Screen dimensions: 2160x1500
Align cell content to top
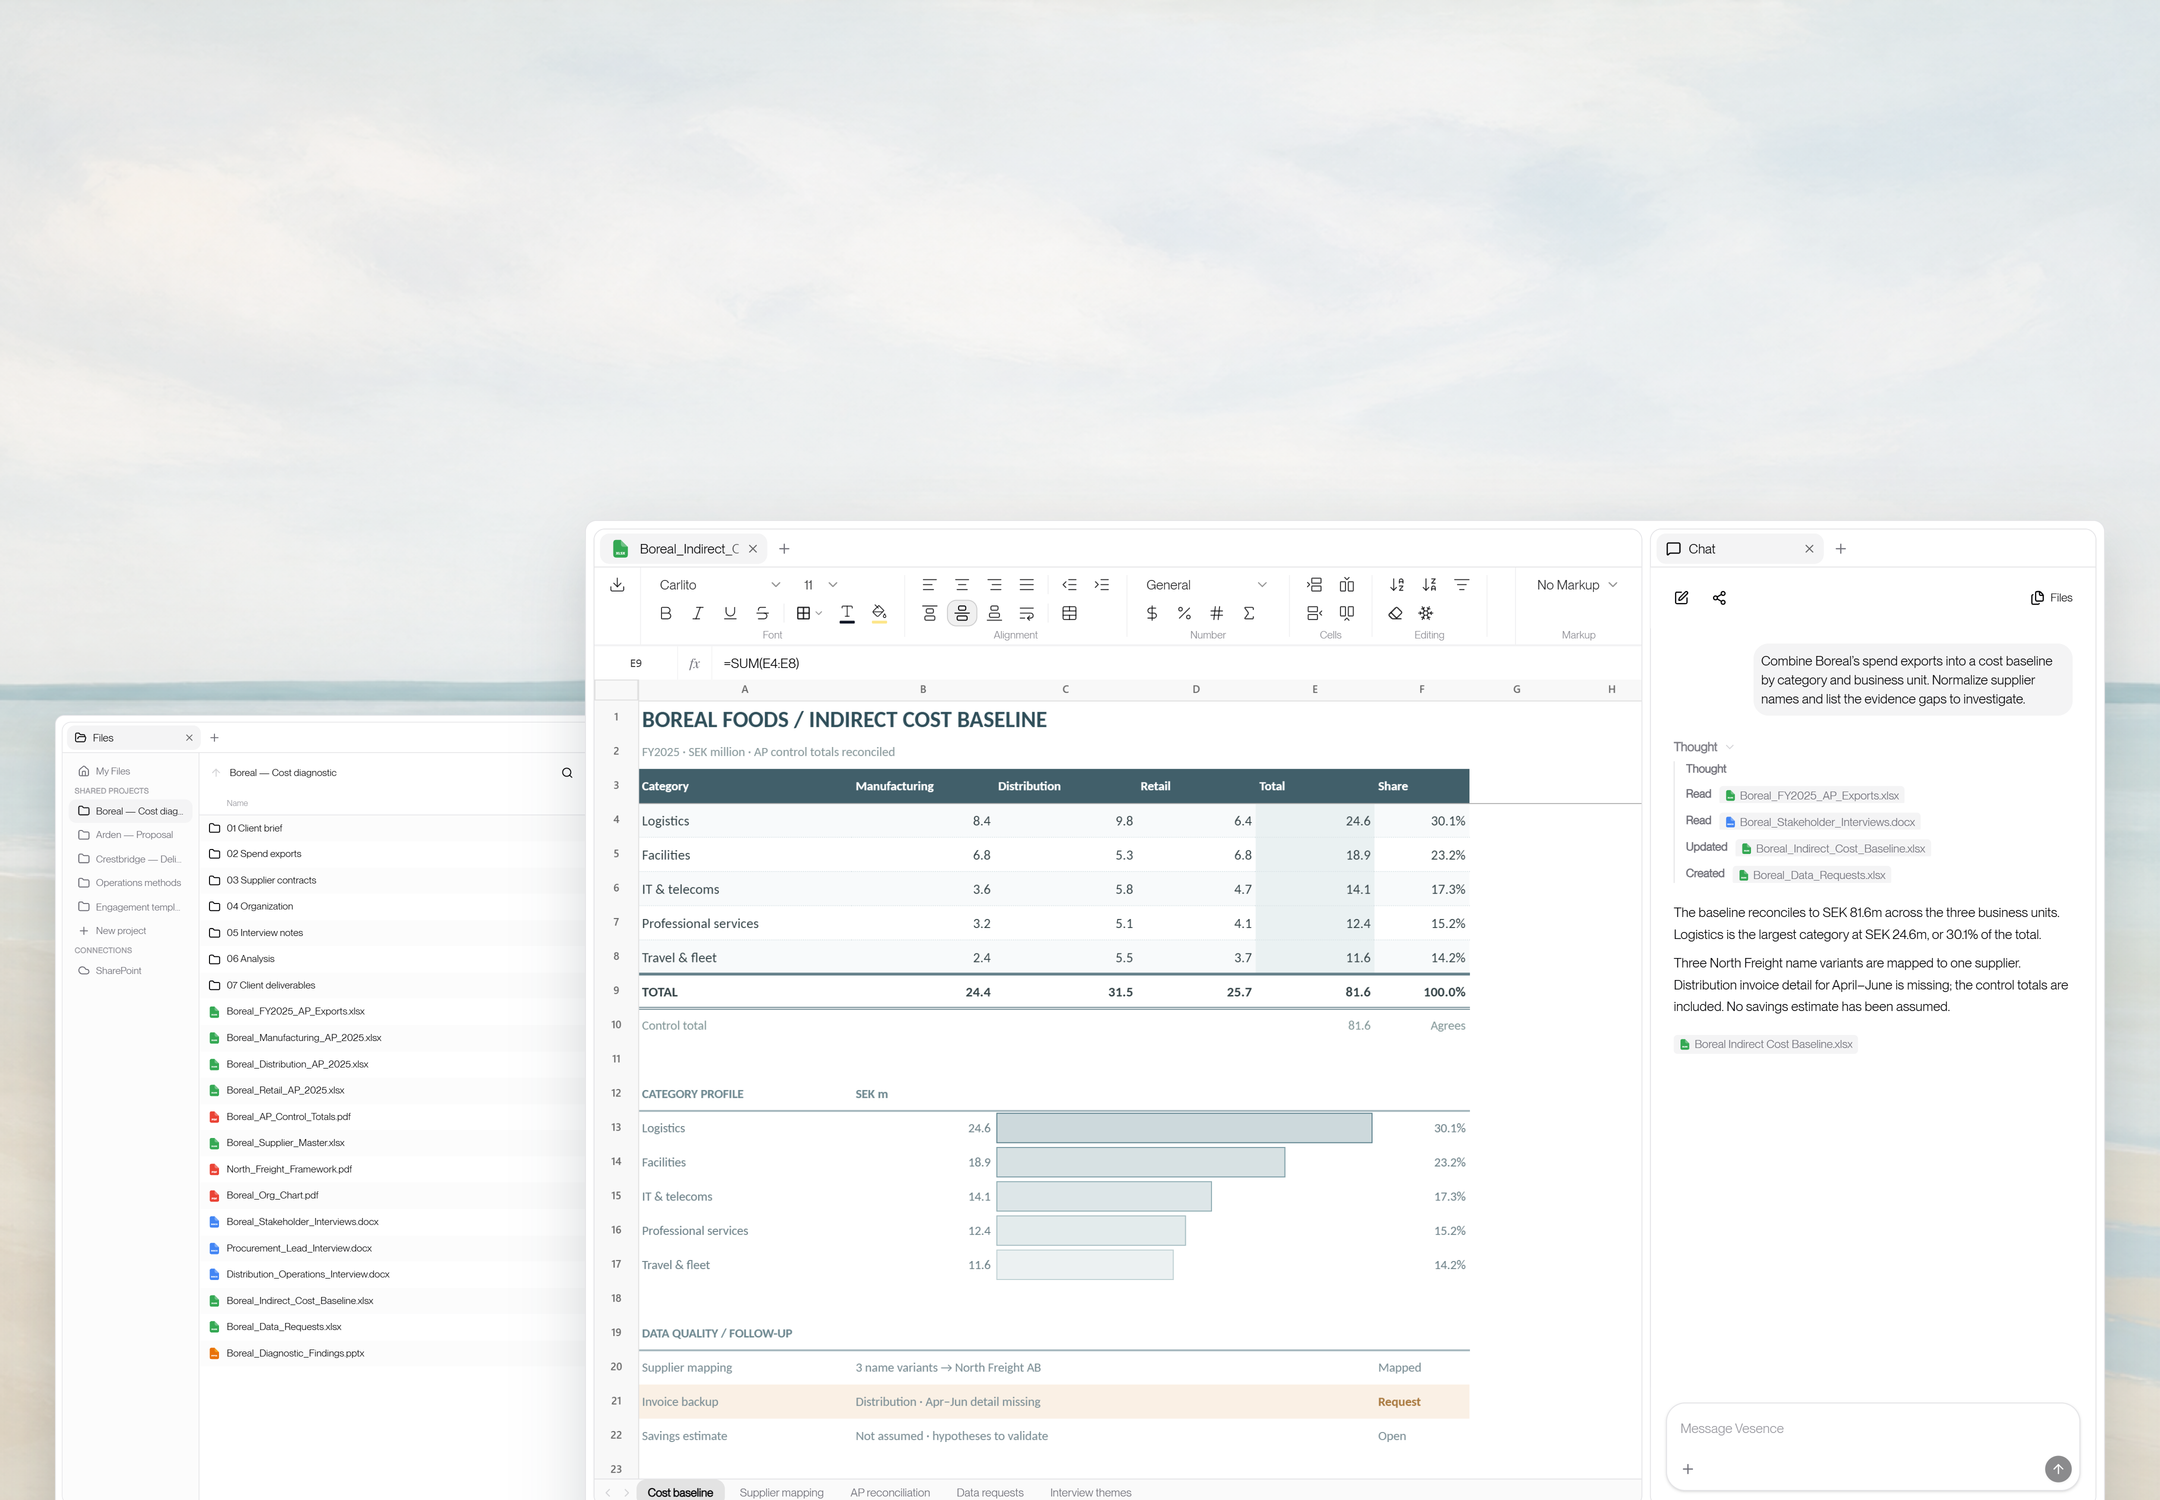(929, 613)
